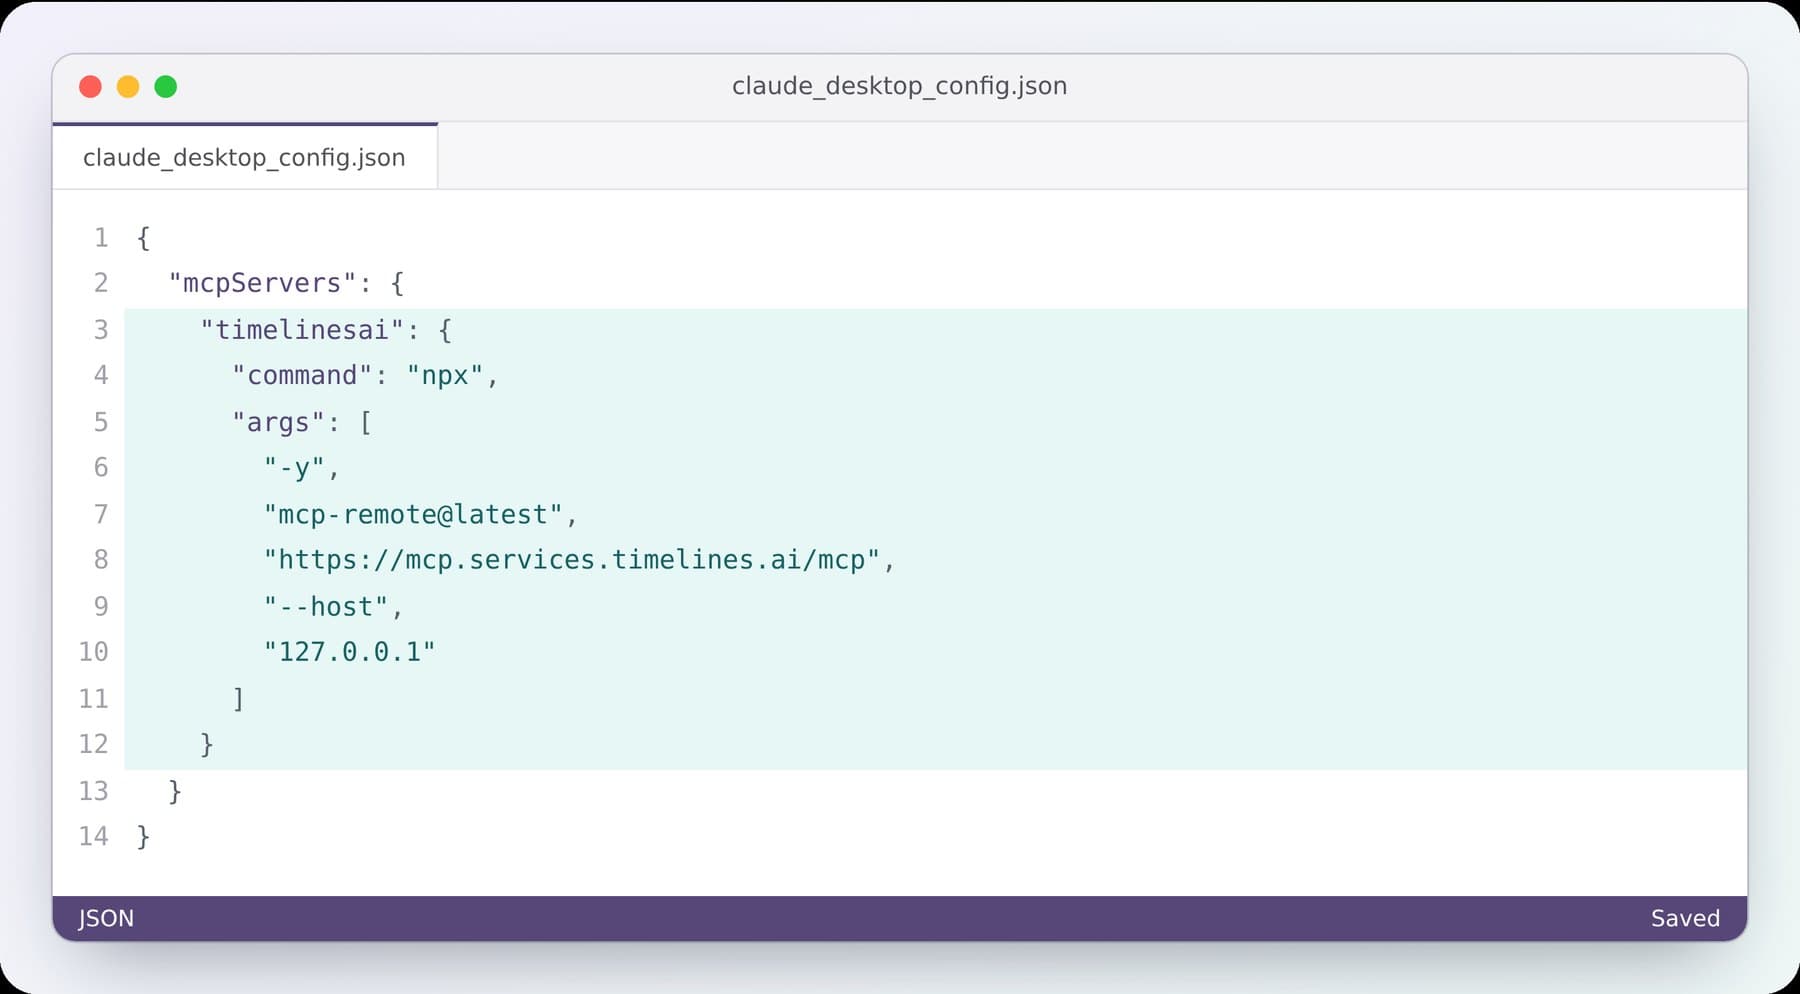Screen dimensions: 1800x994
Task: Click the "mcpServers" key on line 2
Action: coord(263,283)
